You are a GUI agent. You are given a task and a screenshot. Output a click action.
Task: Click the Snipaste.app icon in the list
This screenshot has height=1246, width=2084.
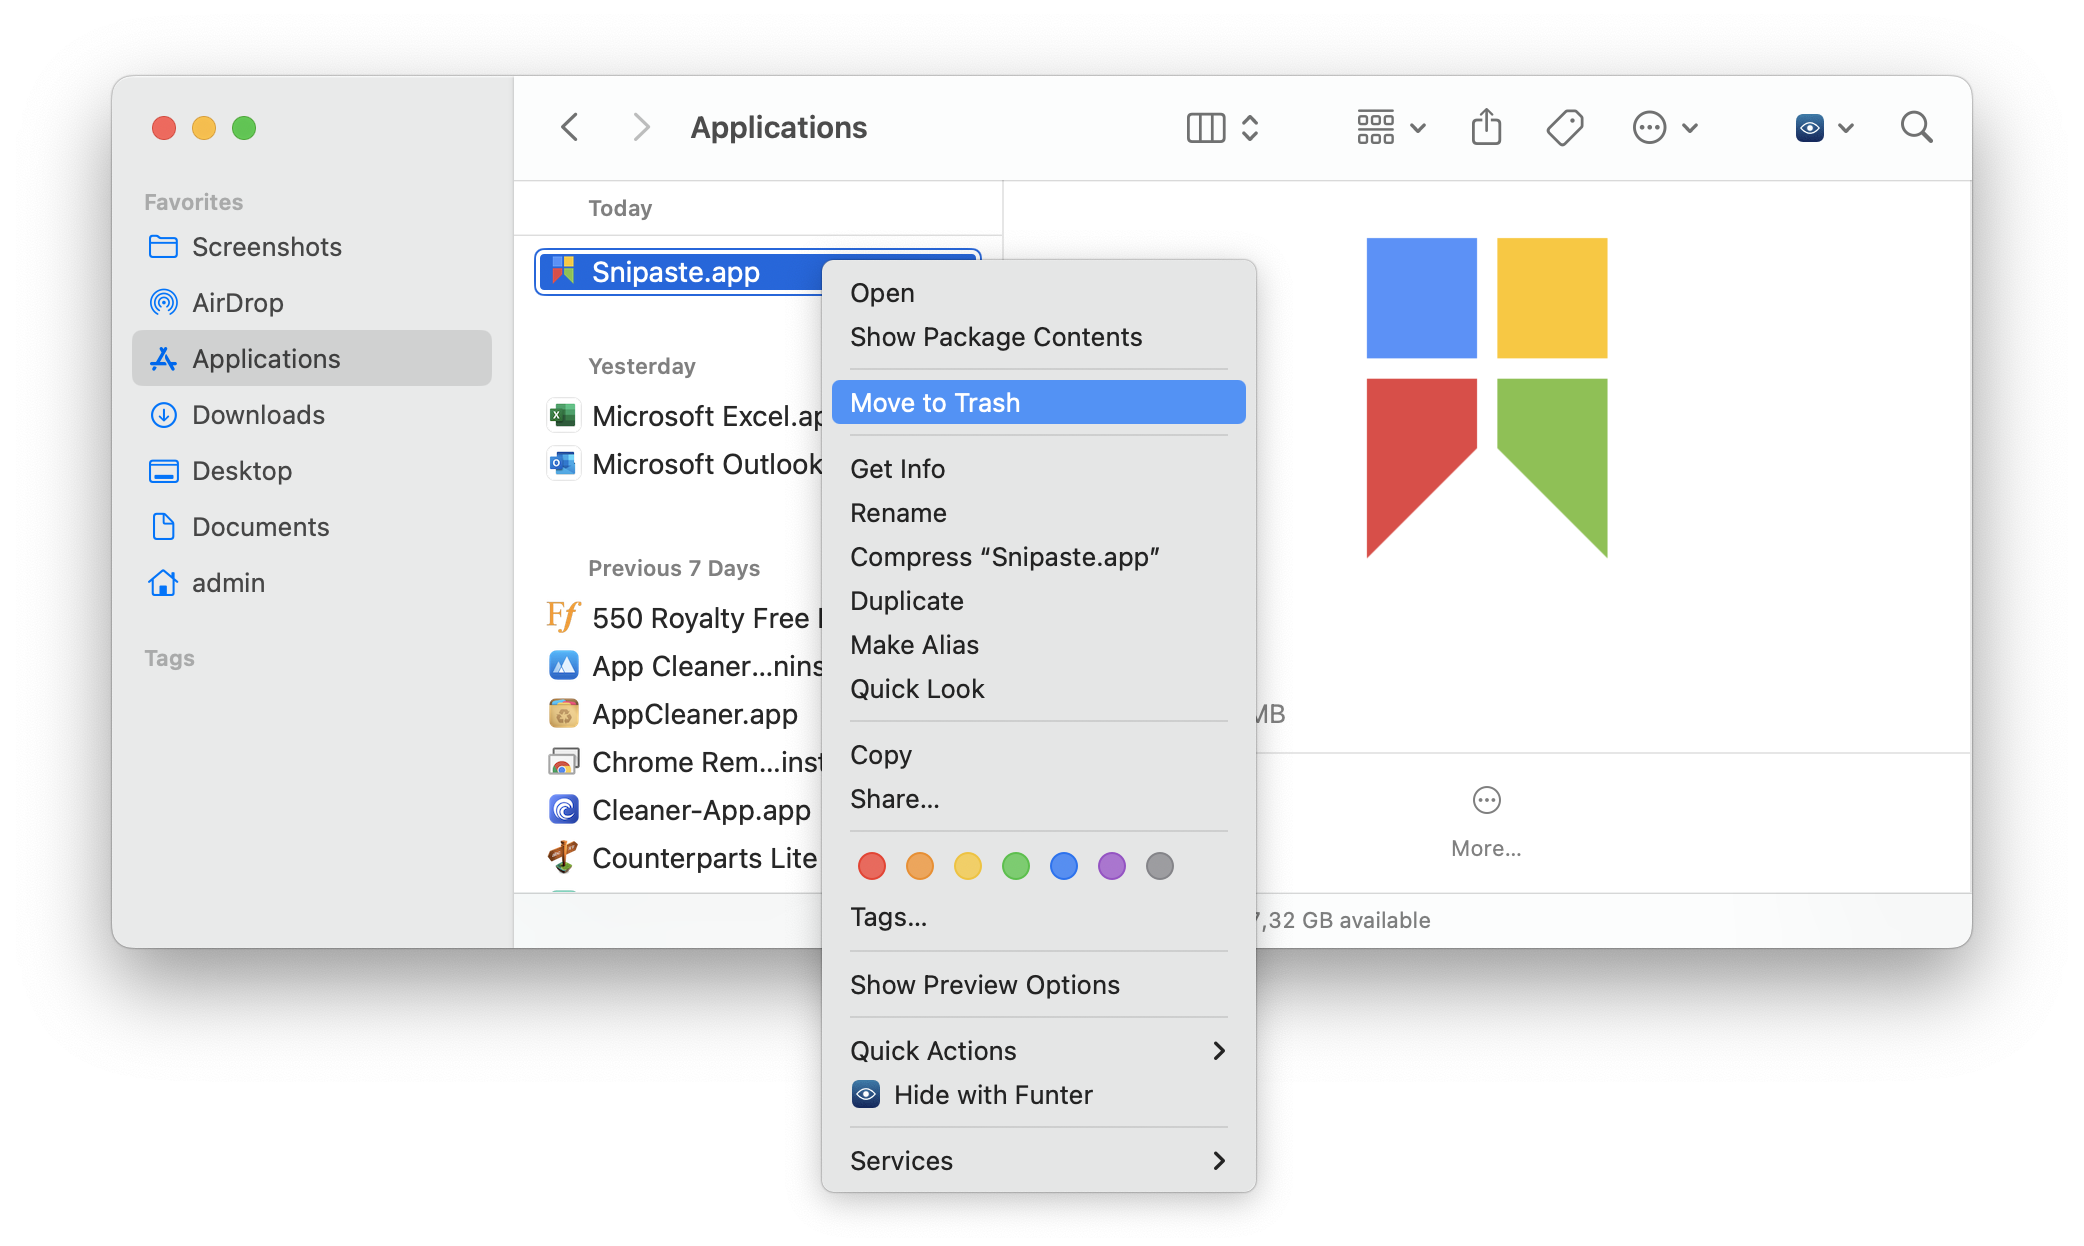(x=563, y=271)
